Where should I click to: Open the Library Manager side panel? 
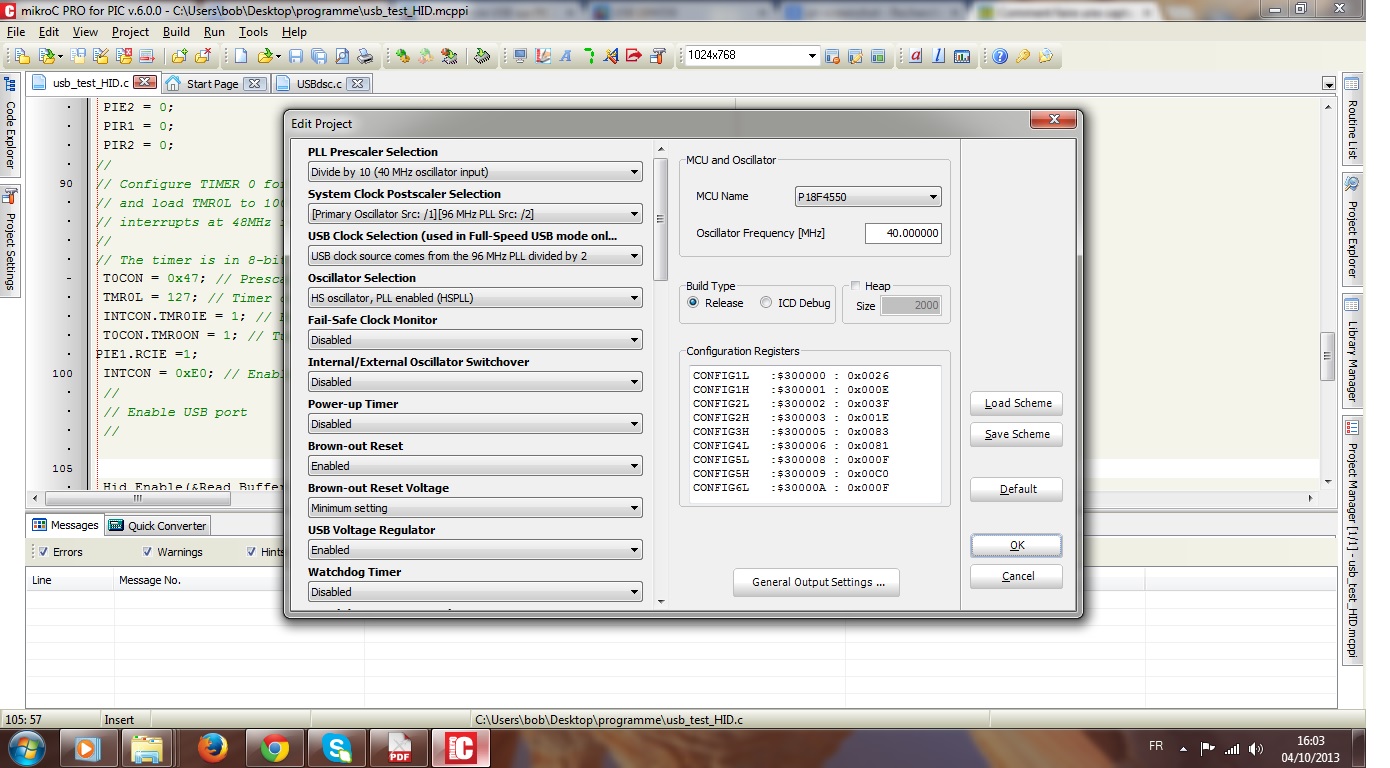(x=1352, y=351)
